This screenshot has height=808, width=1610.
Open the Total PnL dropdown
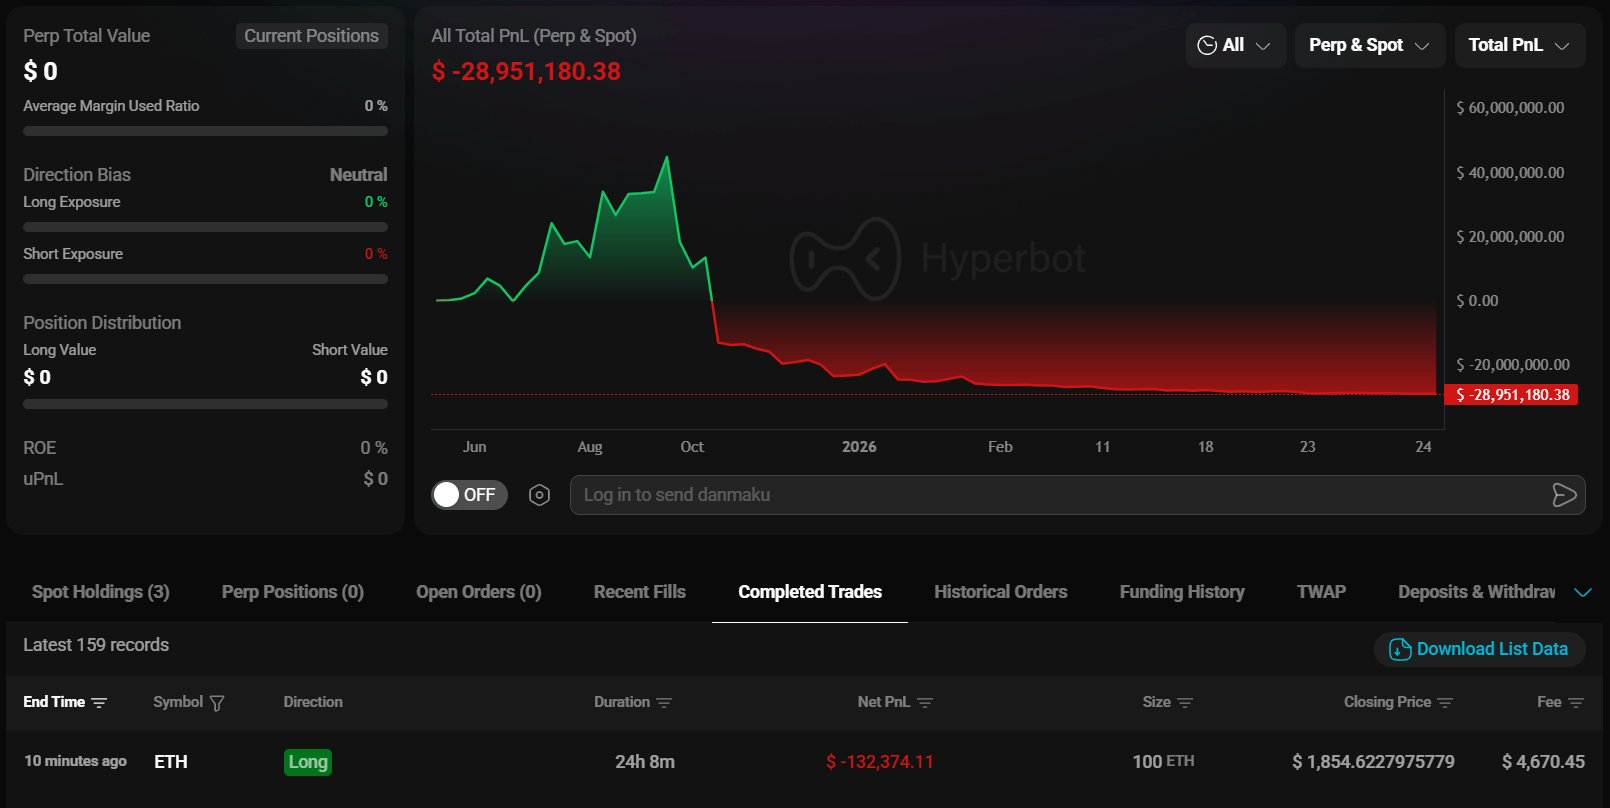(x=1519, y=45)
